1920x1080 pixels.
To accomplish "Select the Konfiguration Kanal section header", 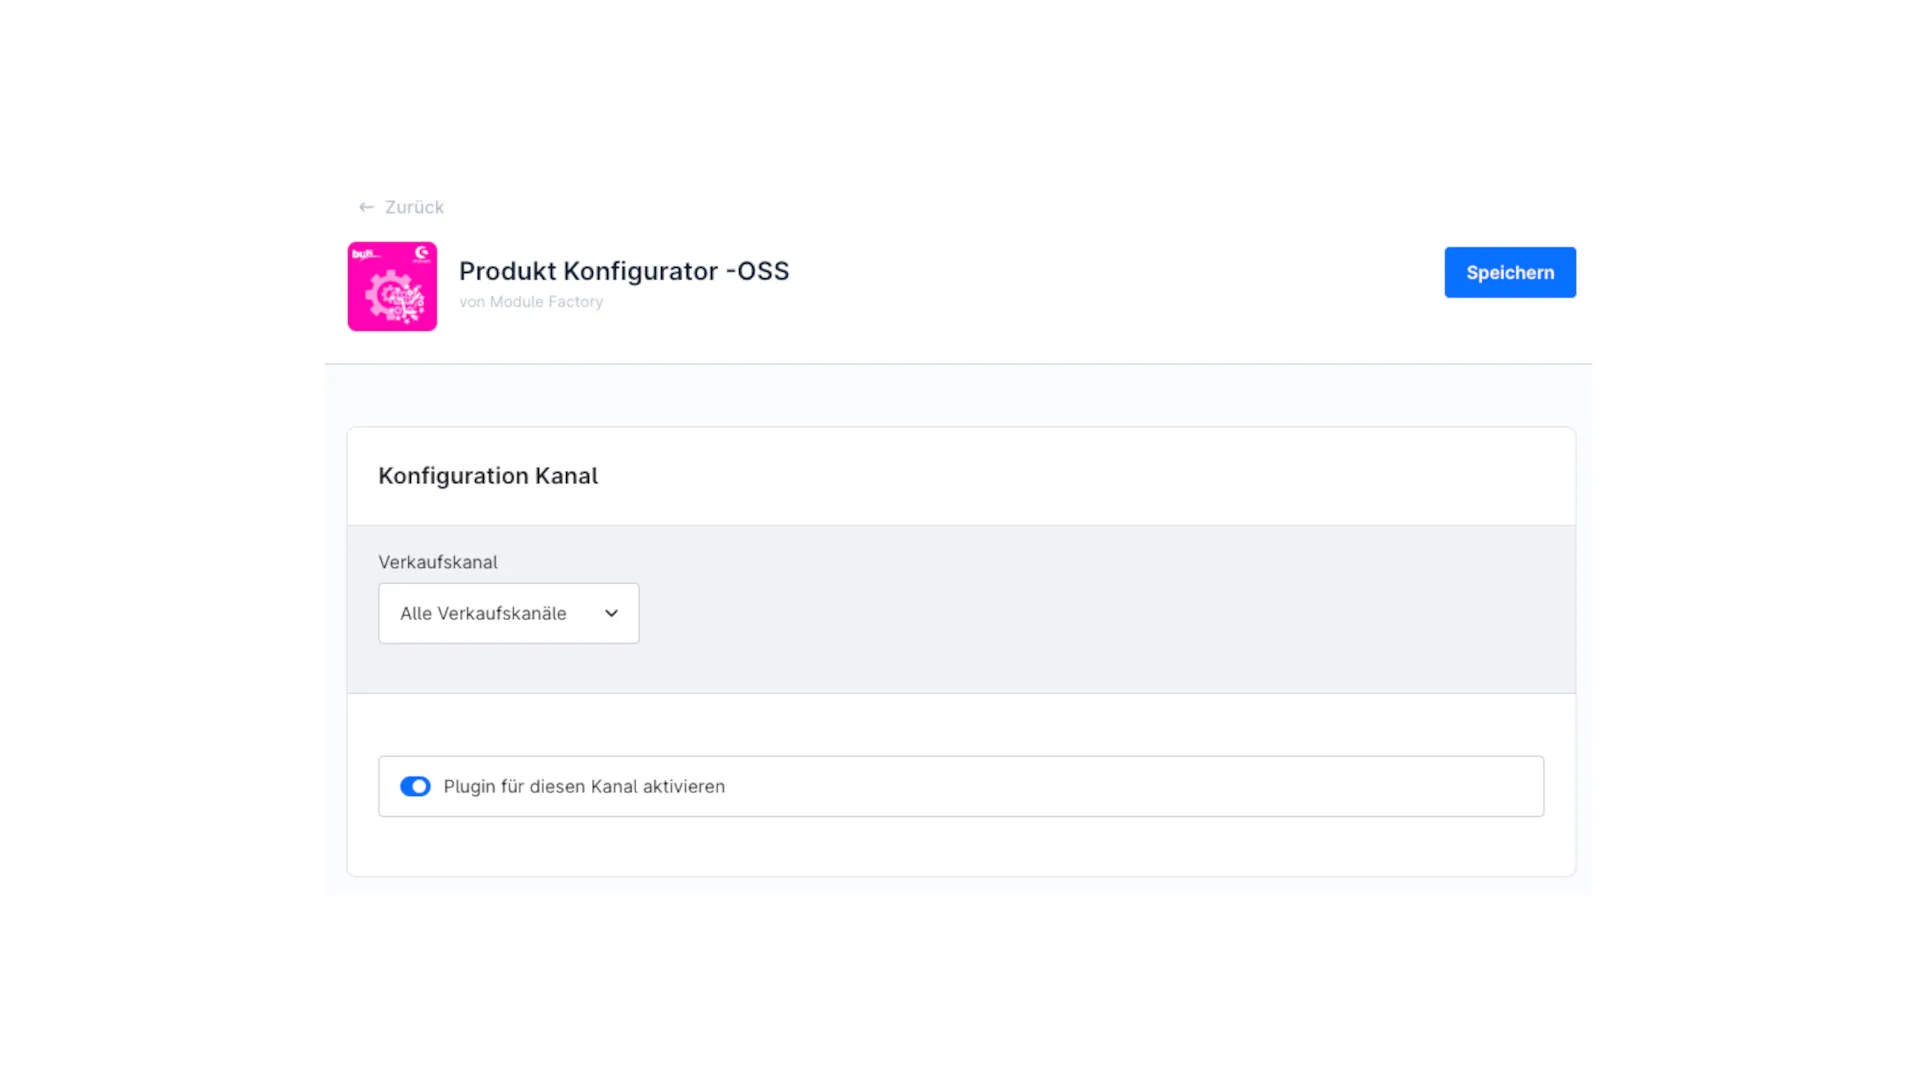I will point(488,475).
